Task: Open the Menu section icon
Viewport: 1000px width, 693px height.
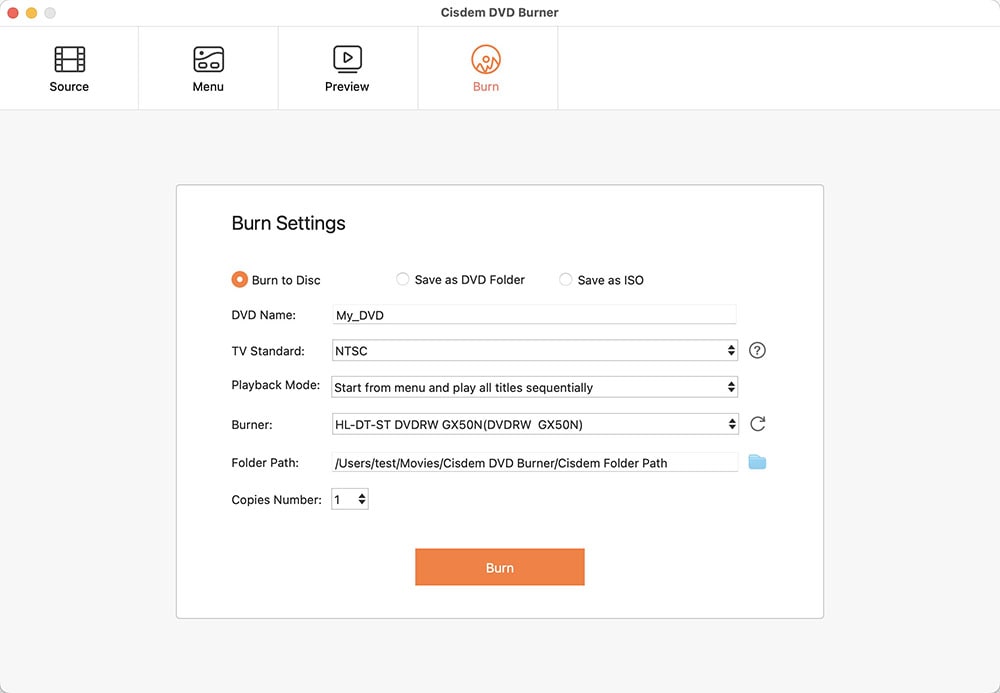Action: click(207, 59)
